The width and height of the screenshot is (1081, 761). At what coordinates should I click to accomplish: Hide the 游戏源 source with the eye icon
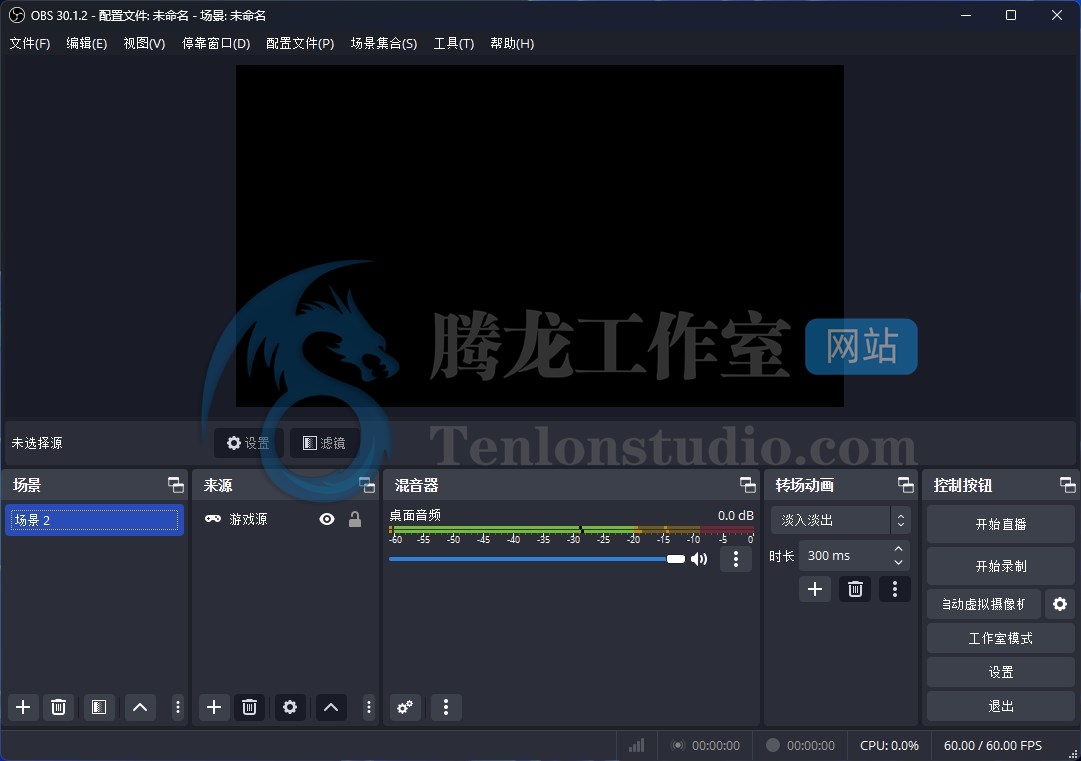coord(327,519)
